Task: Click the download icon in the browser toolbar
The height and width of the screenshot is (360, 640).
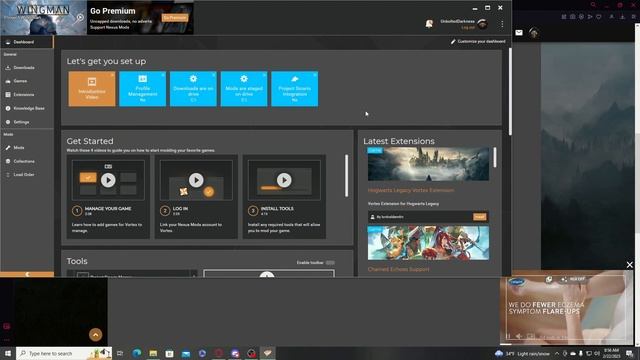Action: pos(622,17)
